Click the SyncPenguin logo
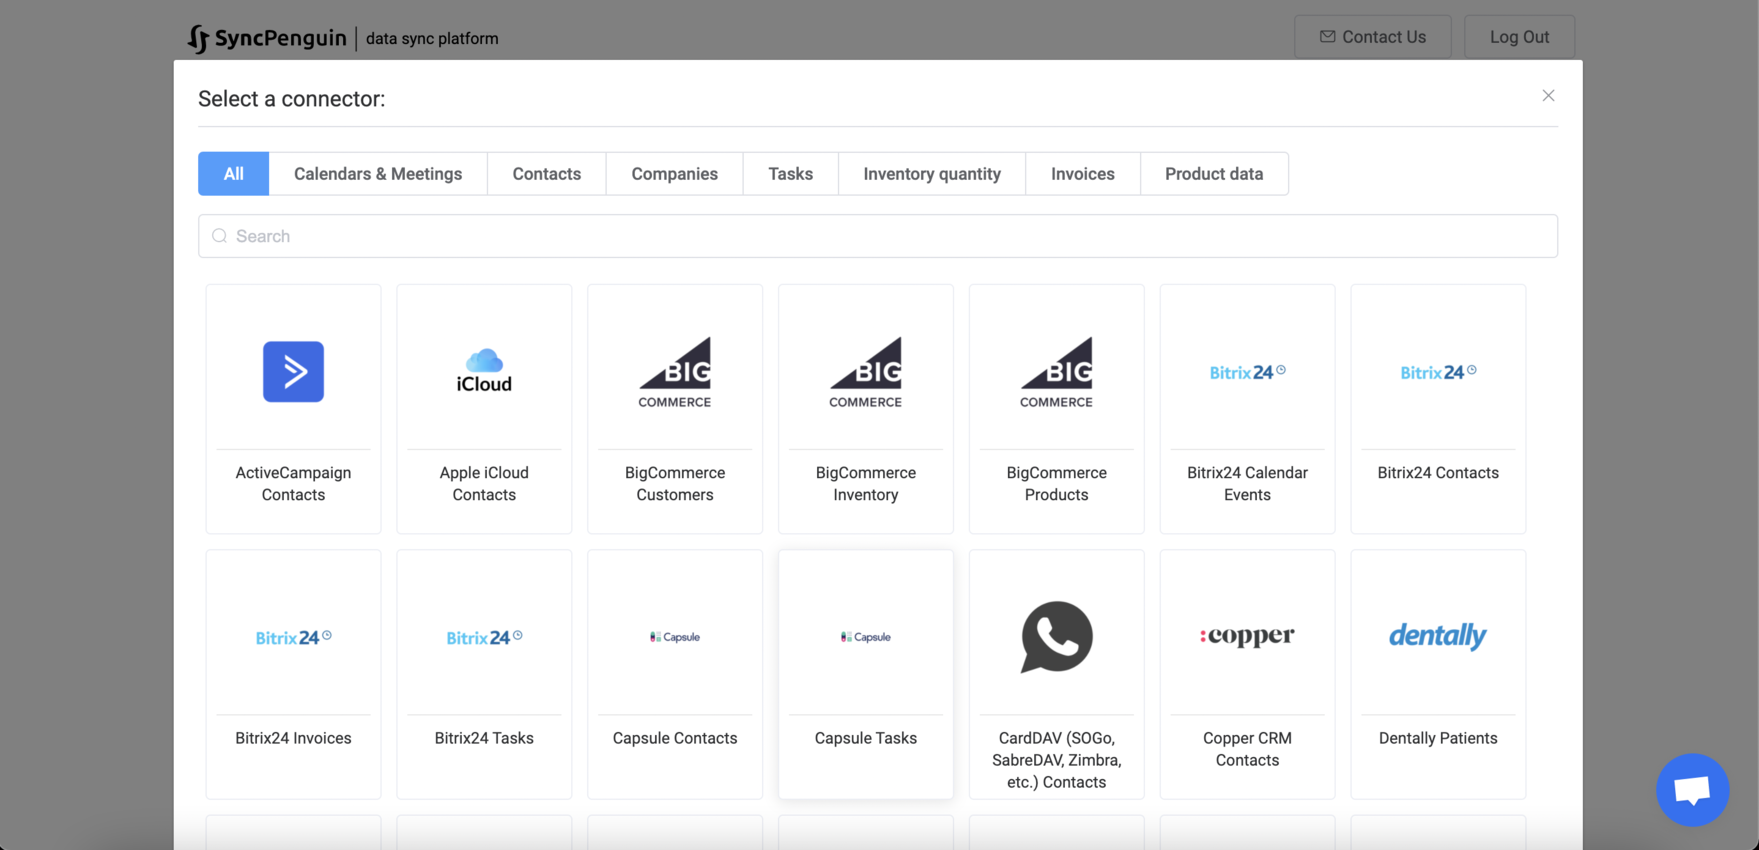Viewport: 1759px width, 850px height. coord(267,38)
